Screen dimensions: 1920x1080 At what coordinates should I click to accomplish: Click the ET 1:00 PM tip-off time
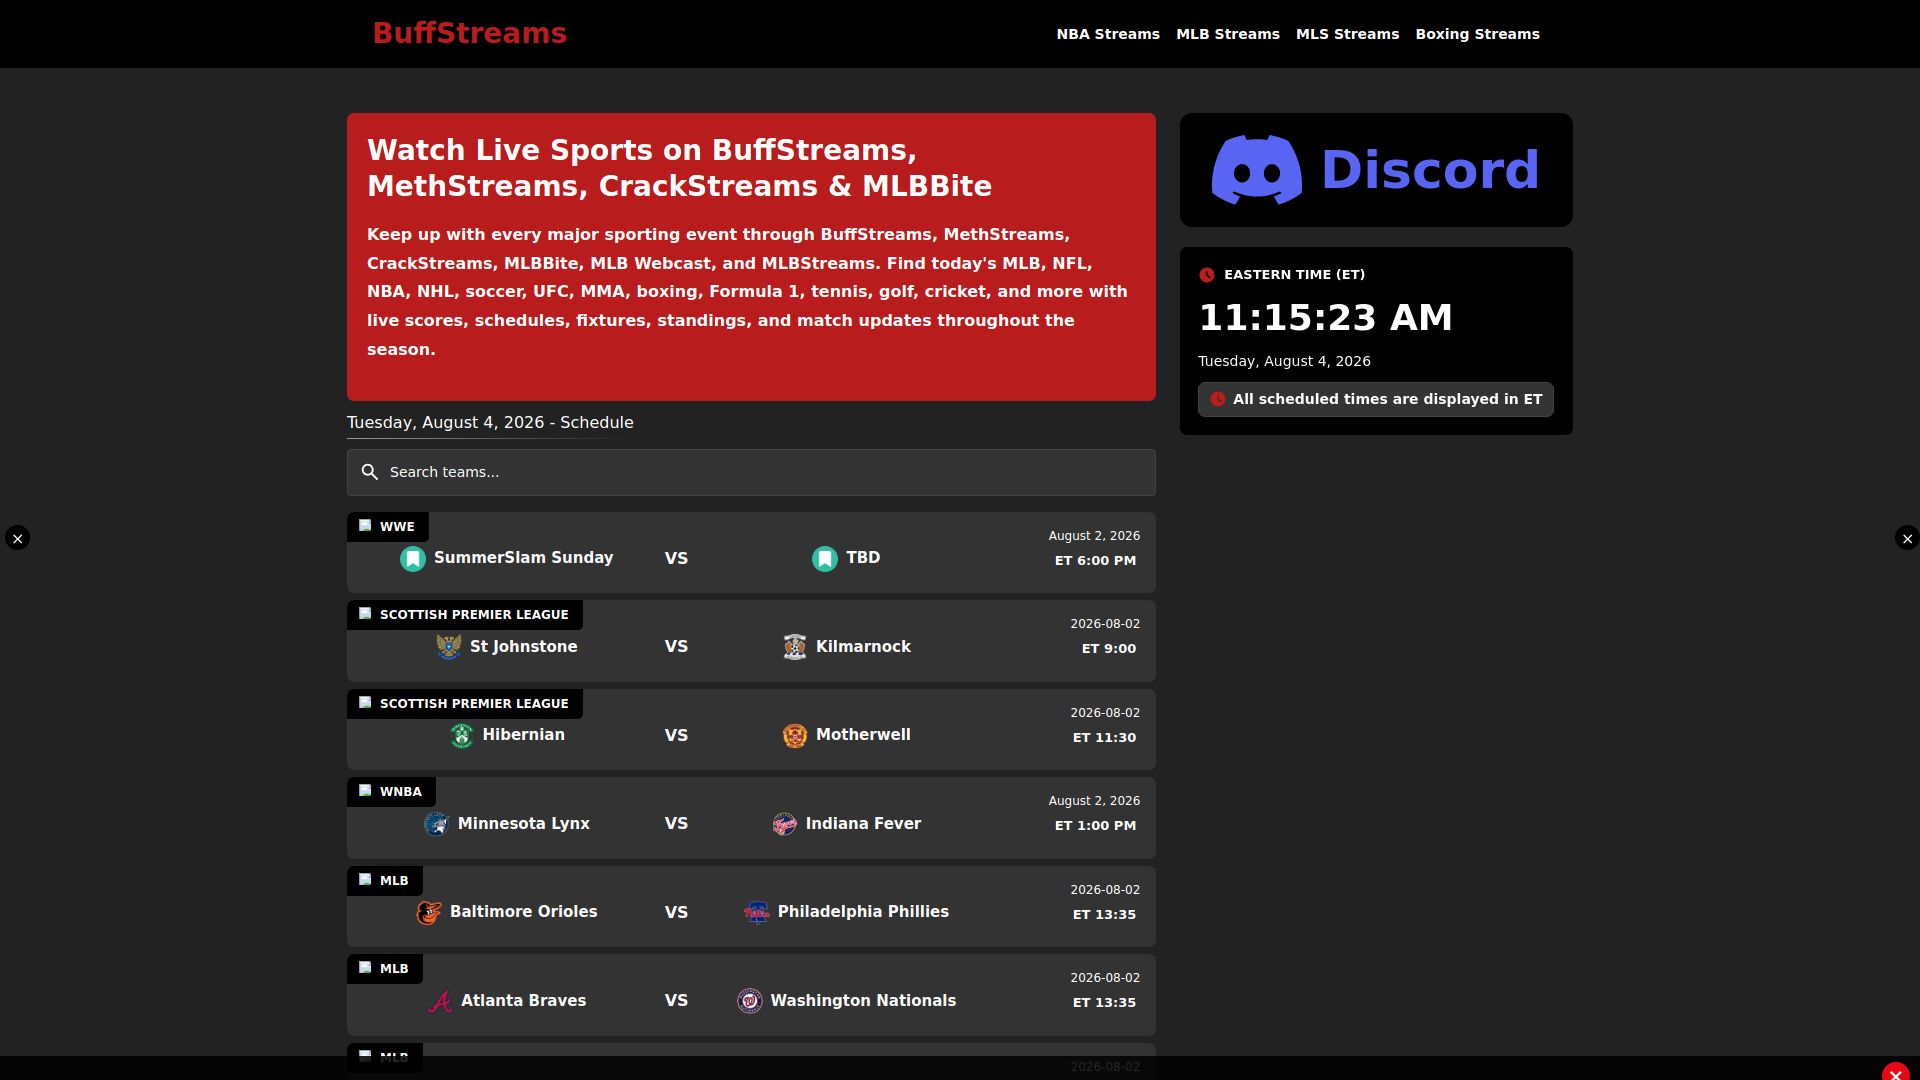coord(1095,826)
